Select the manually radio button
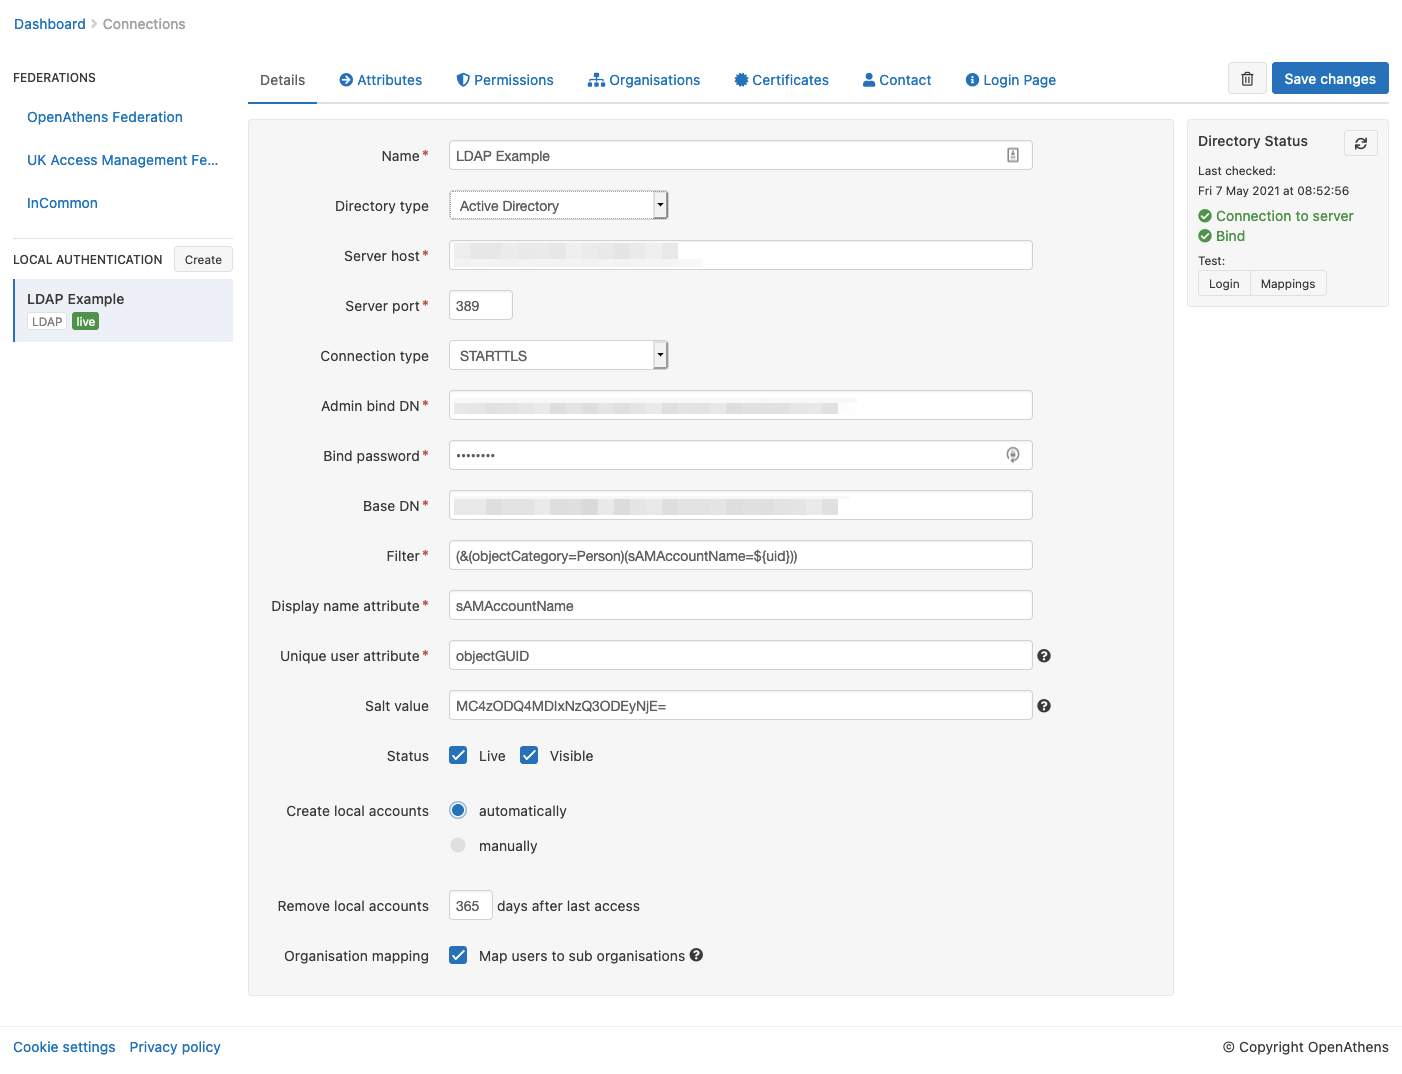The image size is (1402, 1074). pos(458,845)
